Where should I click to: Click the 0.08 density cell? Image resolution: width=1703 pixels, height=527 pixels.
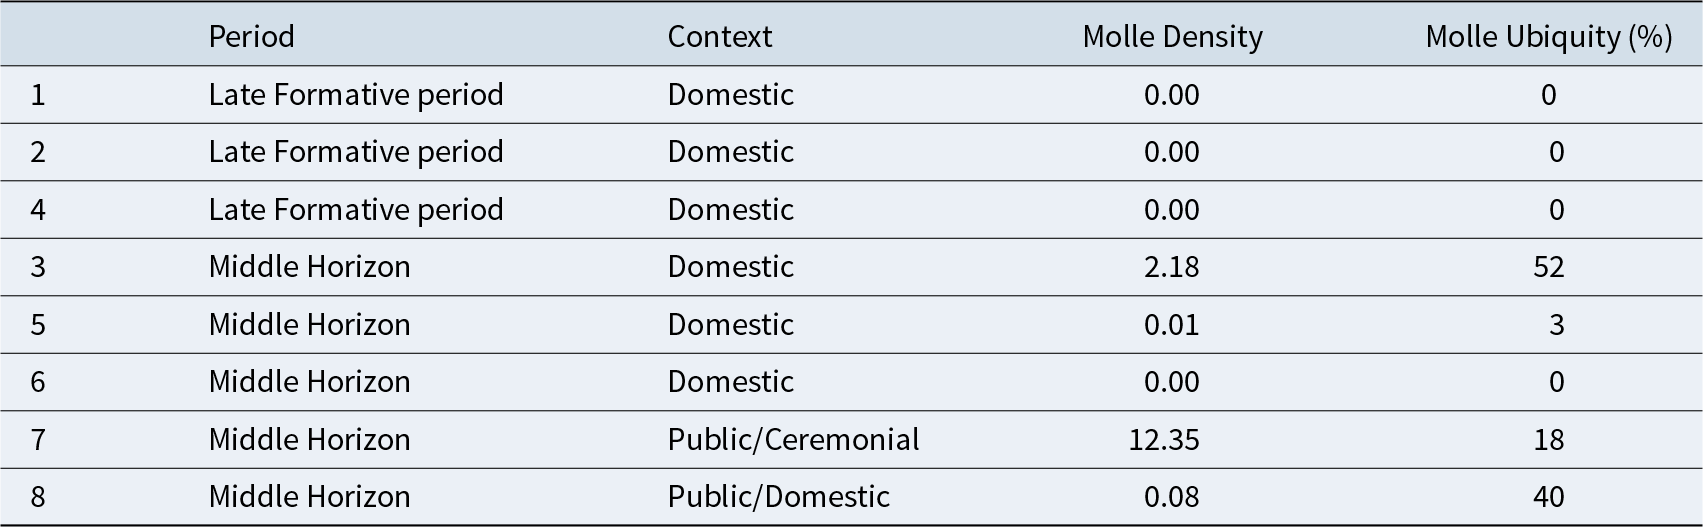[x=1171, y=497]
